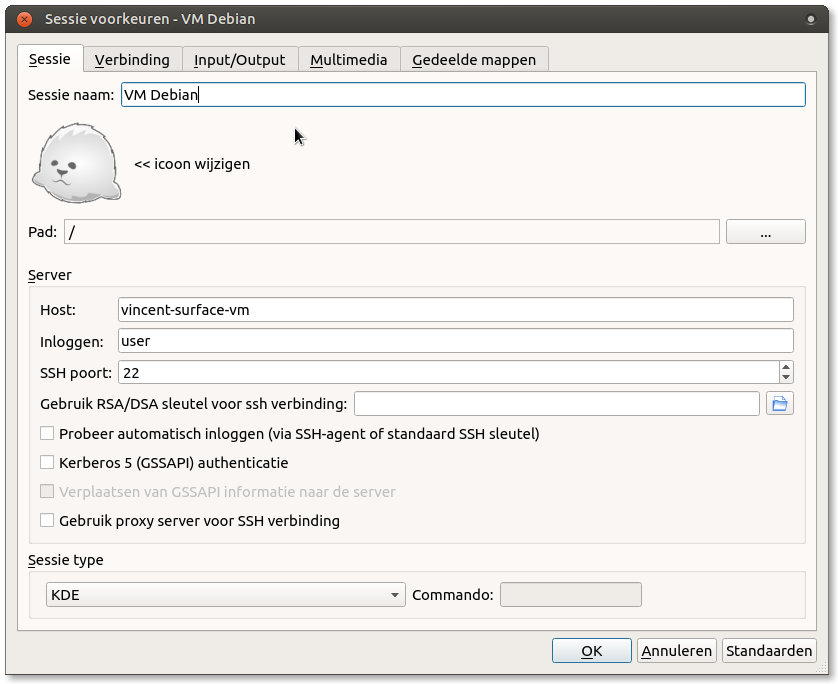Click the path browse "..." button
Screen dimensions: 838x684
[x=765, y=233]
